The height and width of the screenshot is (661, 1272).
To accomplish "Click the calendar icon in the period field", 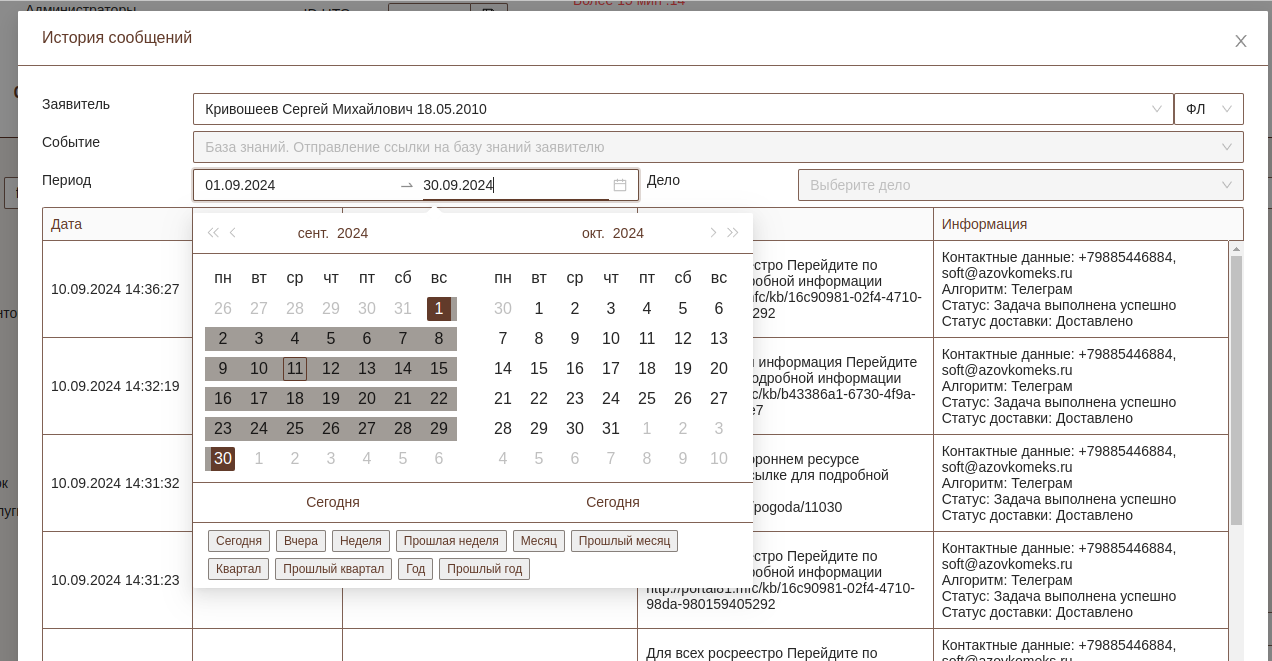I will (620, 185).
